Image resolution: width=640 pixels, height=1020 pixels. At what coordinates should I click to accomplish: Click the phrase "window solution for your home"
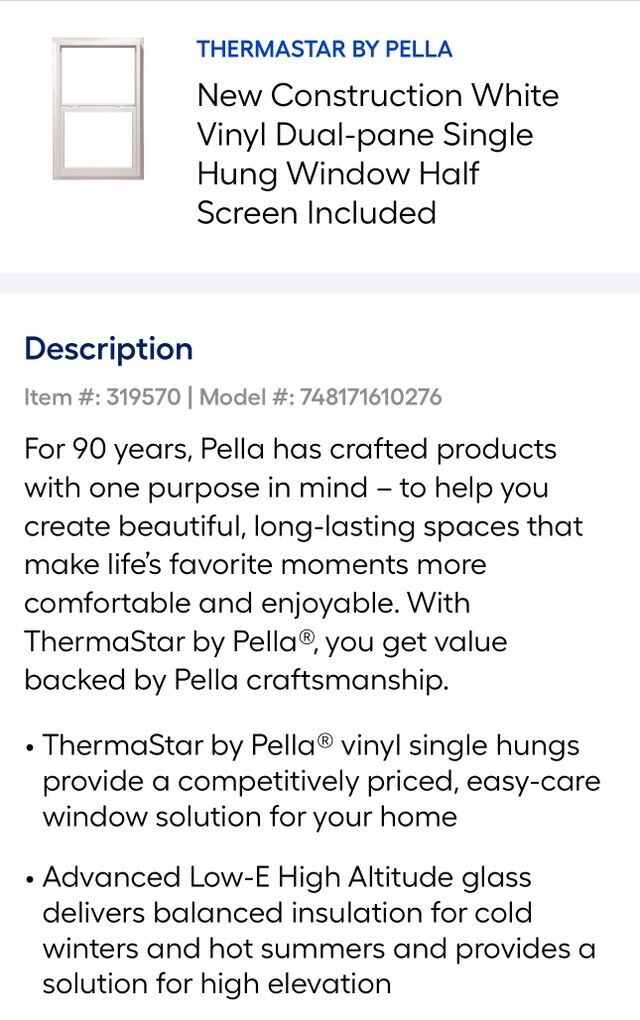click(249, 817)
